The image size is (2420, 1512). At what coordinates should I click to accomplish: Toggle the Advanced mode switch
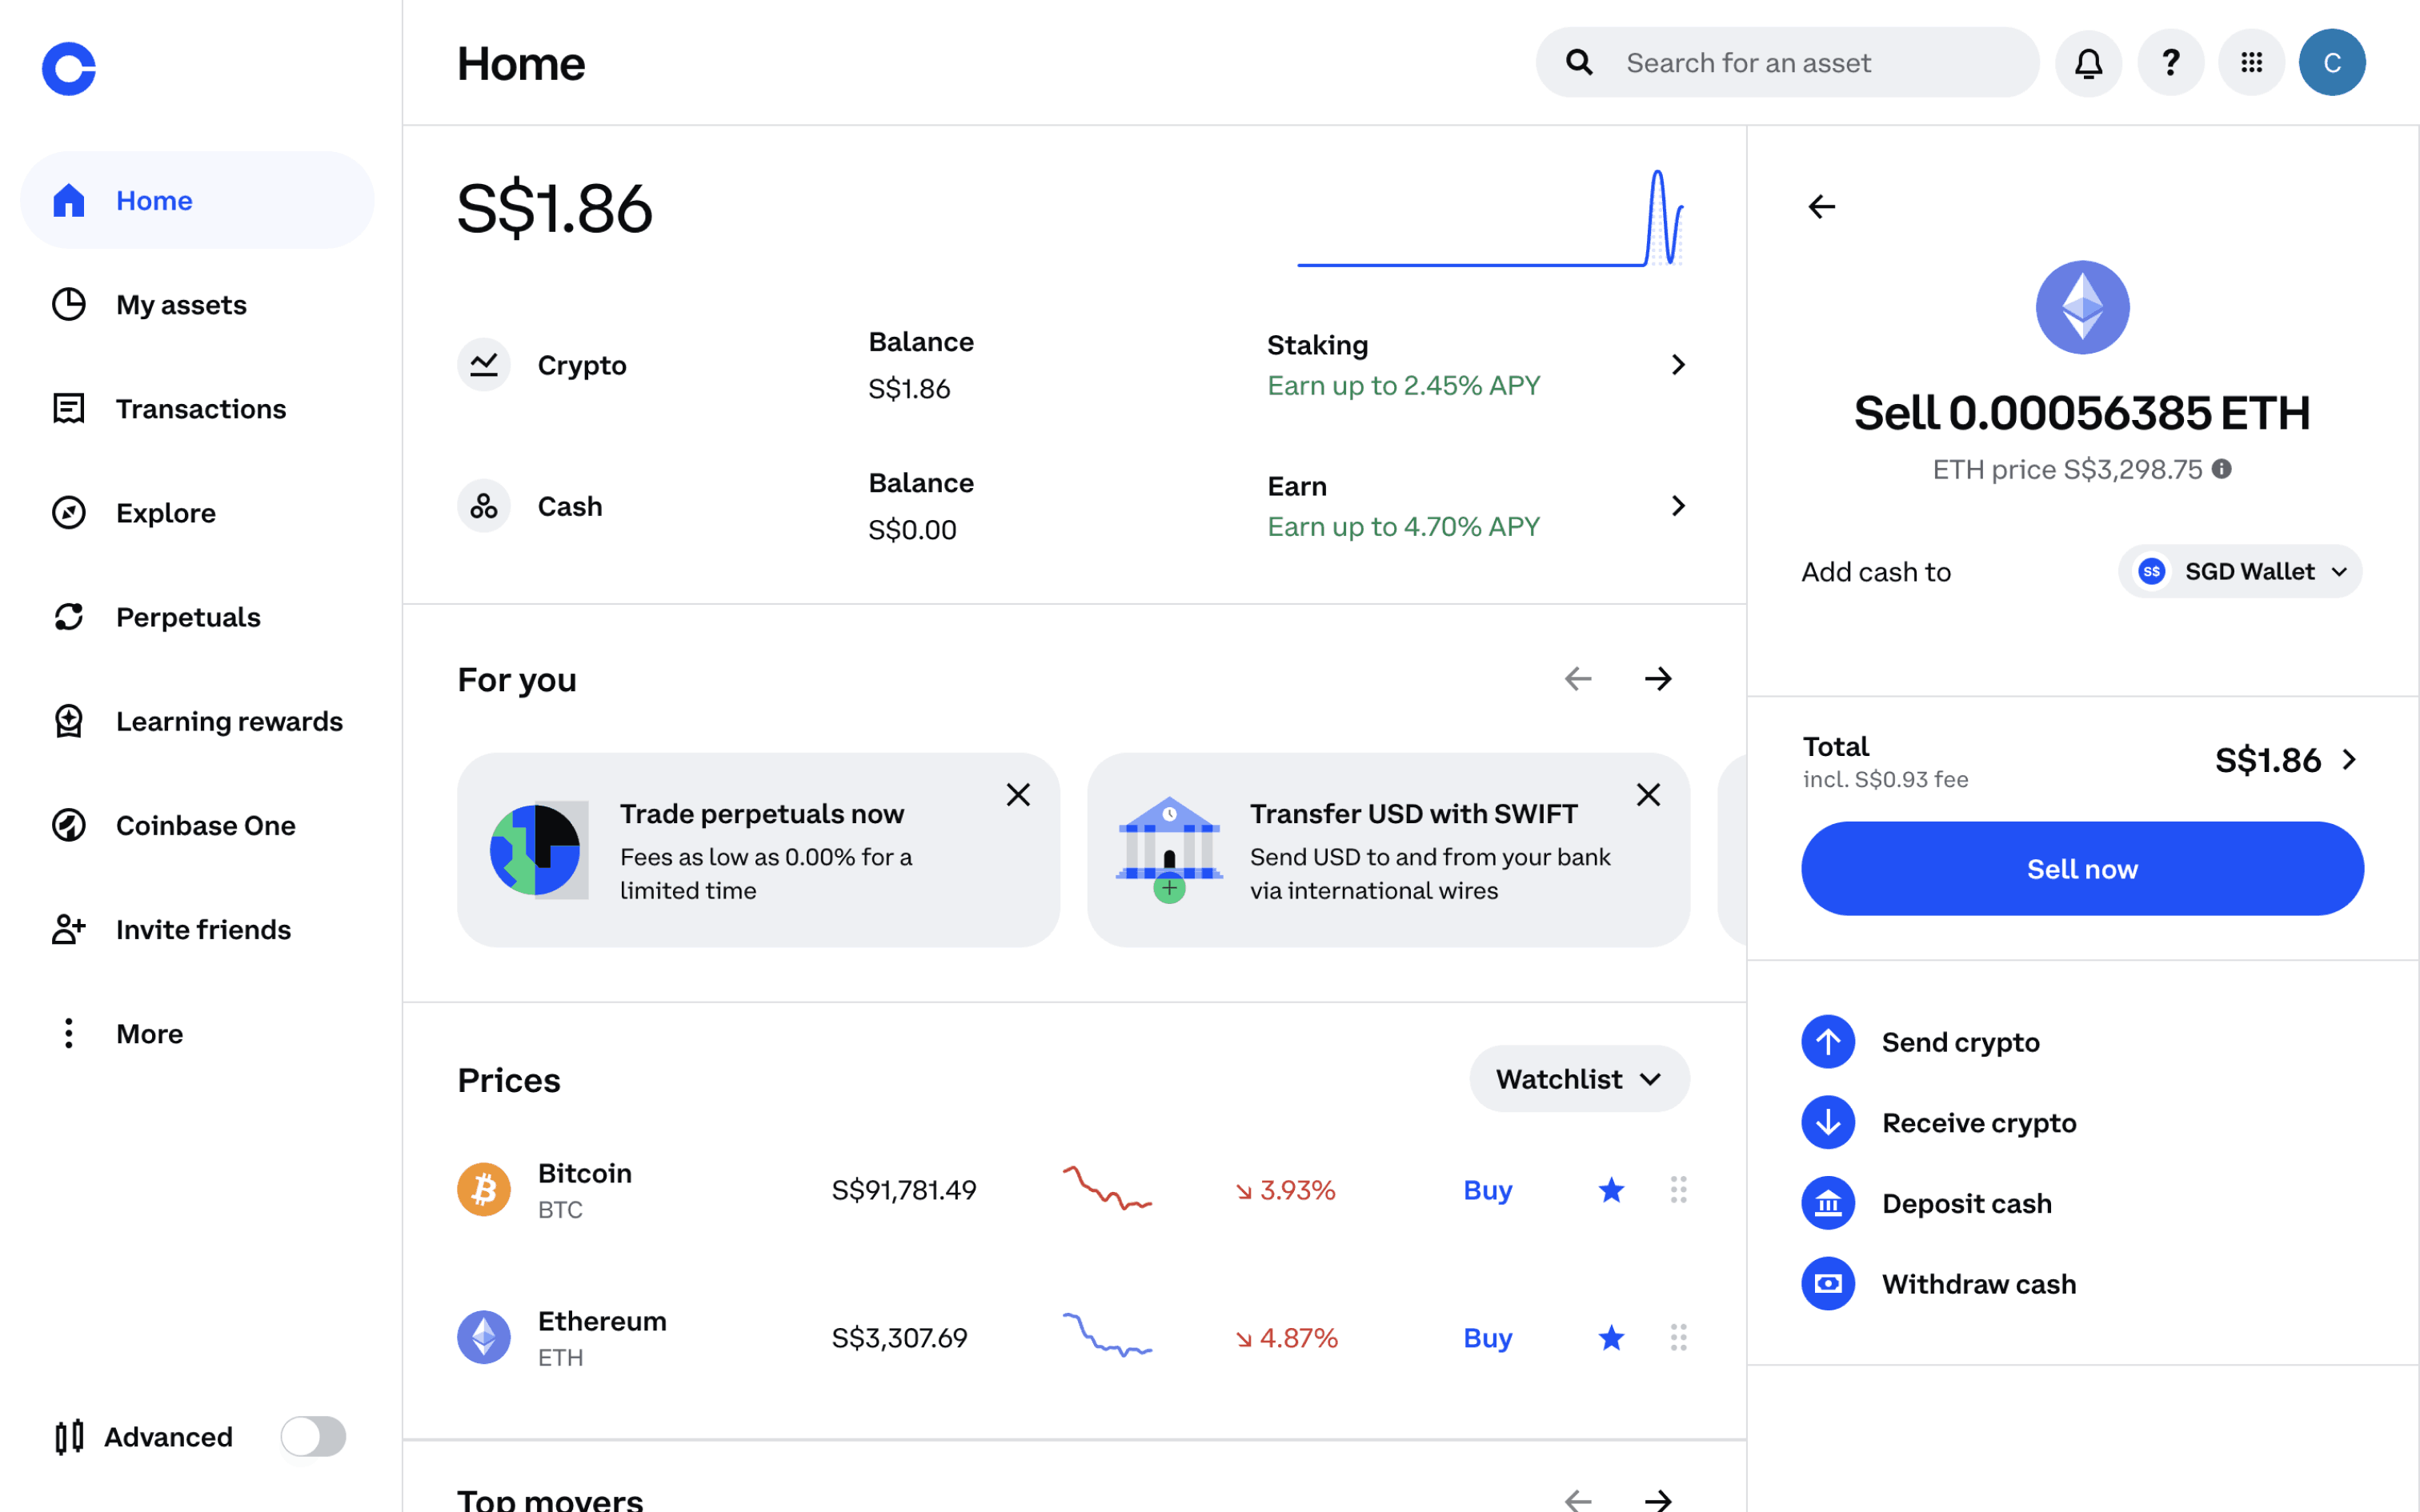(x=313, y=1436)
